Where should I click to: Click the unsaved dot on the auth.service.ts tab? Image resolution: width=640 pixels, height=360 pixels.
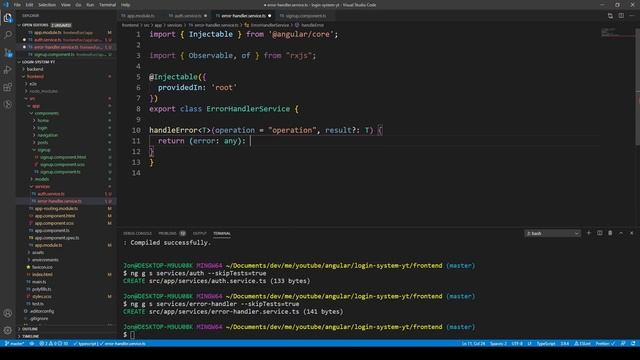coord(205,16)
